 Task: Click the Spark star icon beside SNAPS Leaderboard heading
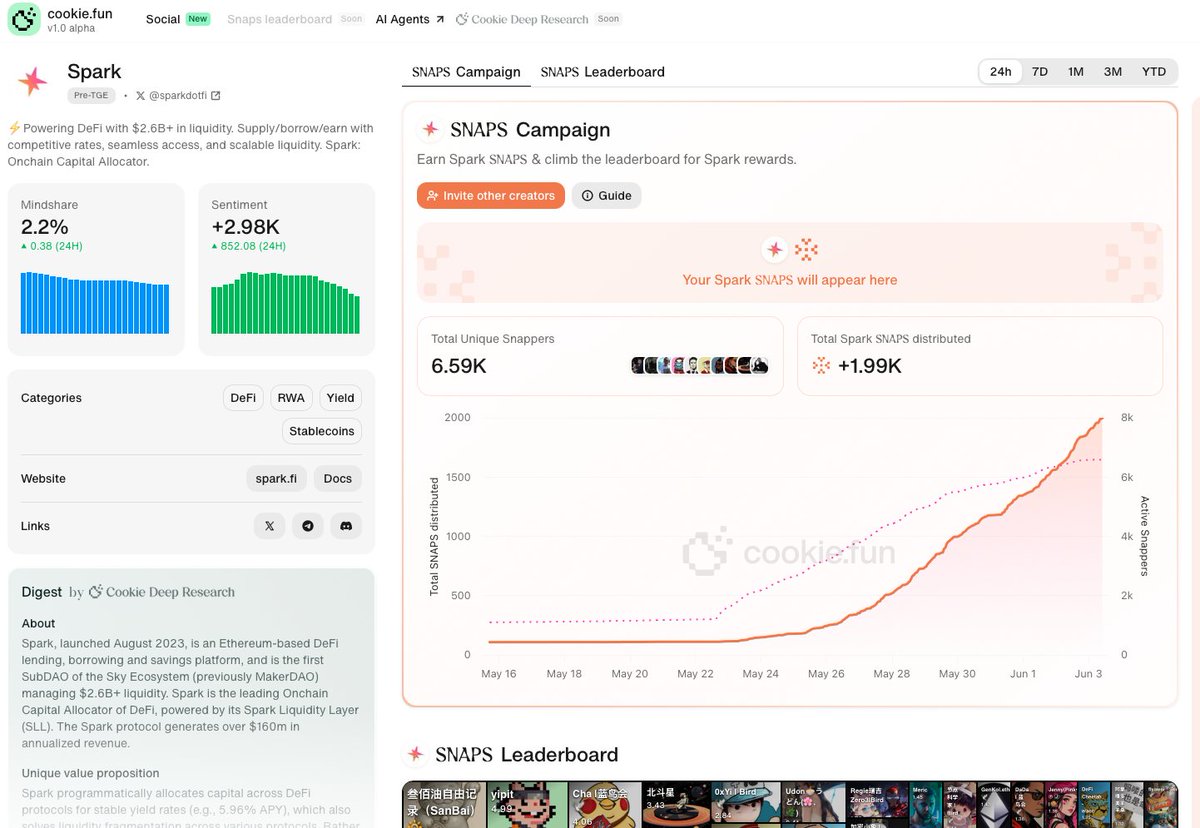coord(414,754)
